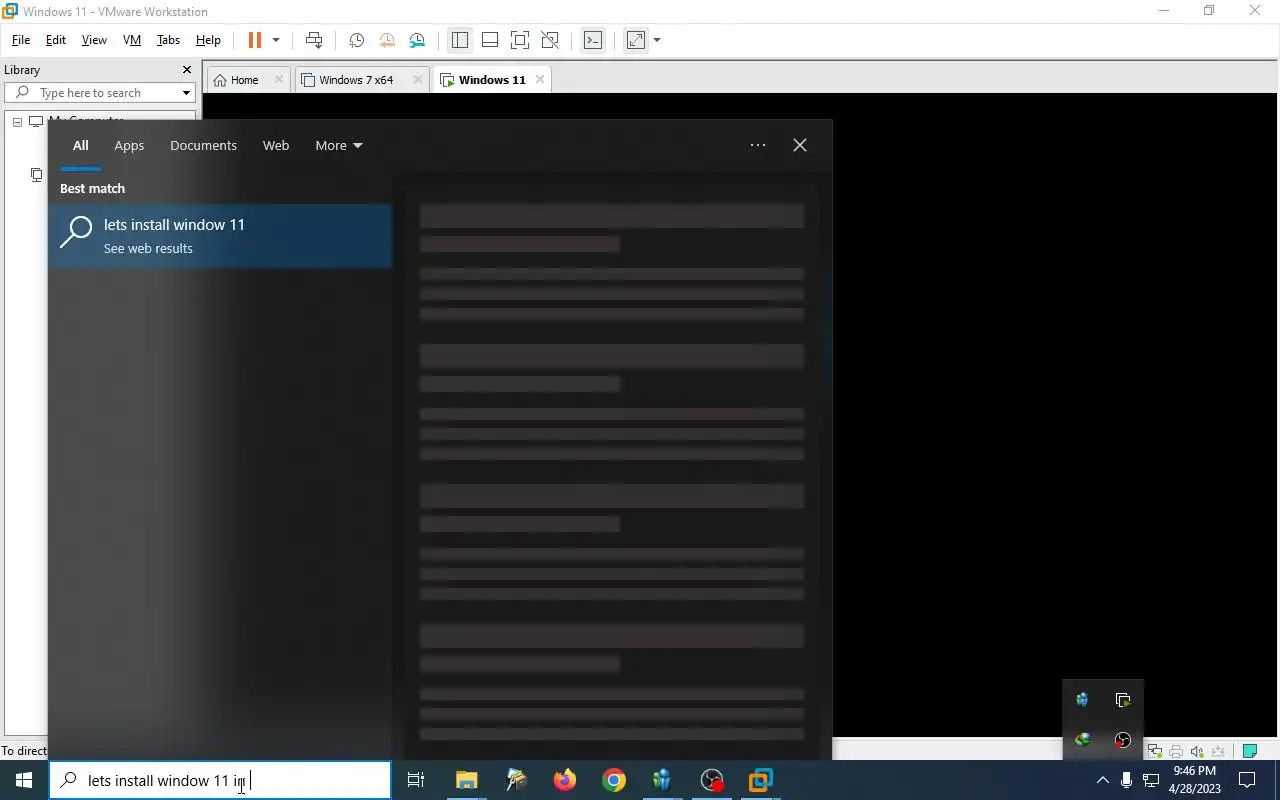Take a snapshot of this virtual machine
The width and height of the screenshot is (1280, 800).
point(356,40)
